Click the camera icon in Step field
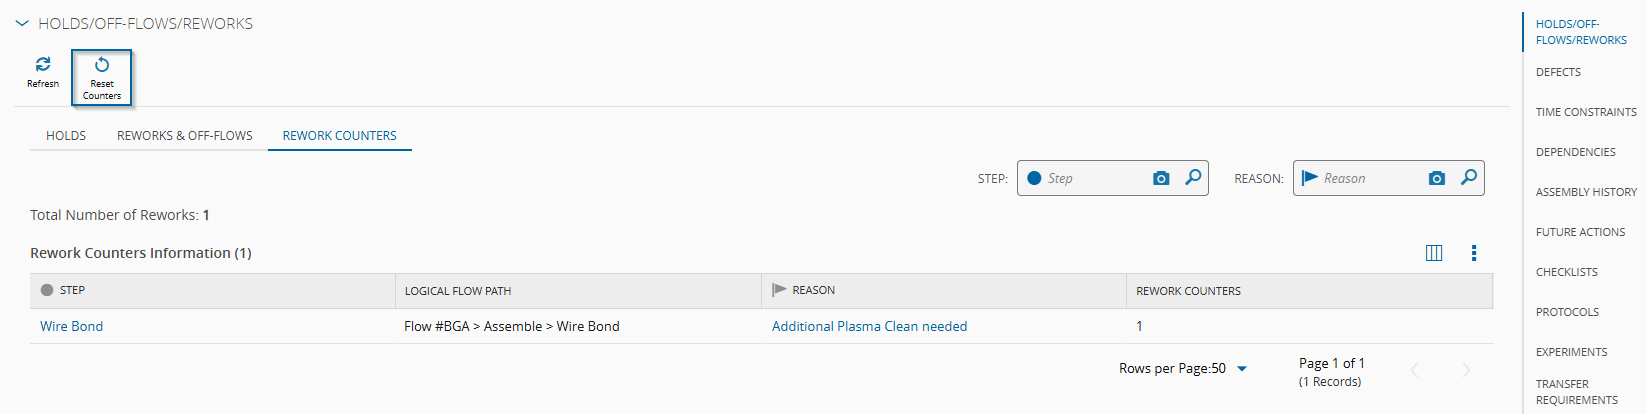 click(1161, 178)
